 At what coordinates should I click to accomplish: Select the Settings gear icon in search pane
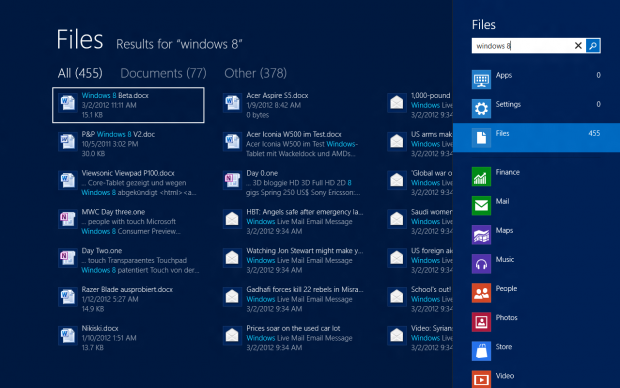(481, 108)
